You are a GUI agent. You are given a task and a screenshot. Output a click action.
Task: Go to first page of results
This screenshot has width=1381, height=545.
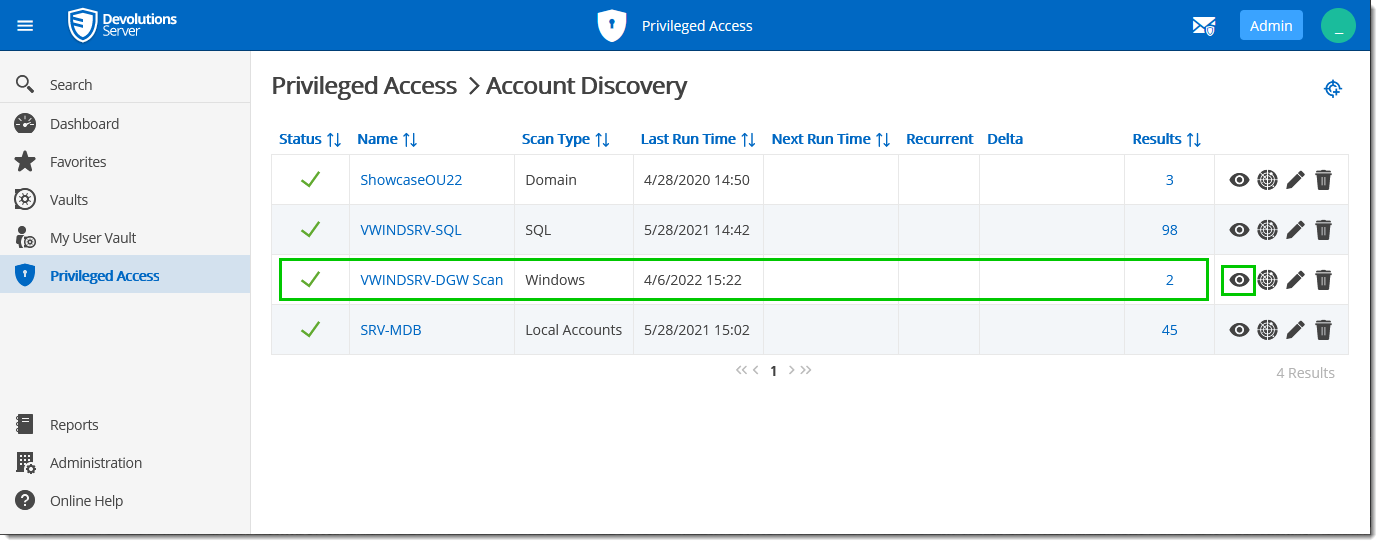pyautogui.click(x=741, y=370)
